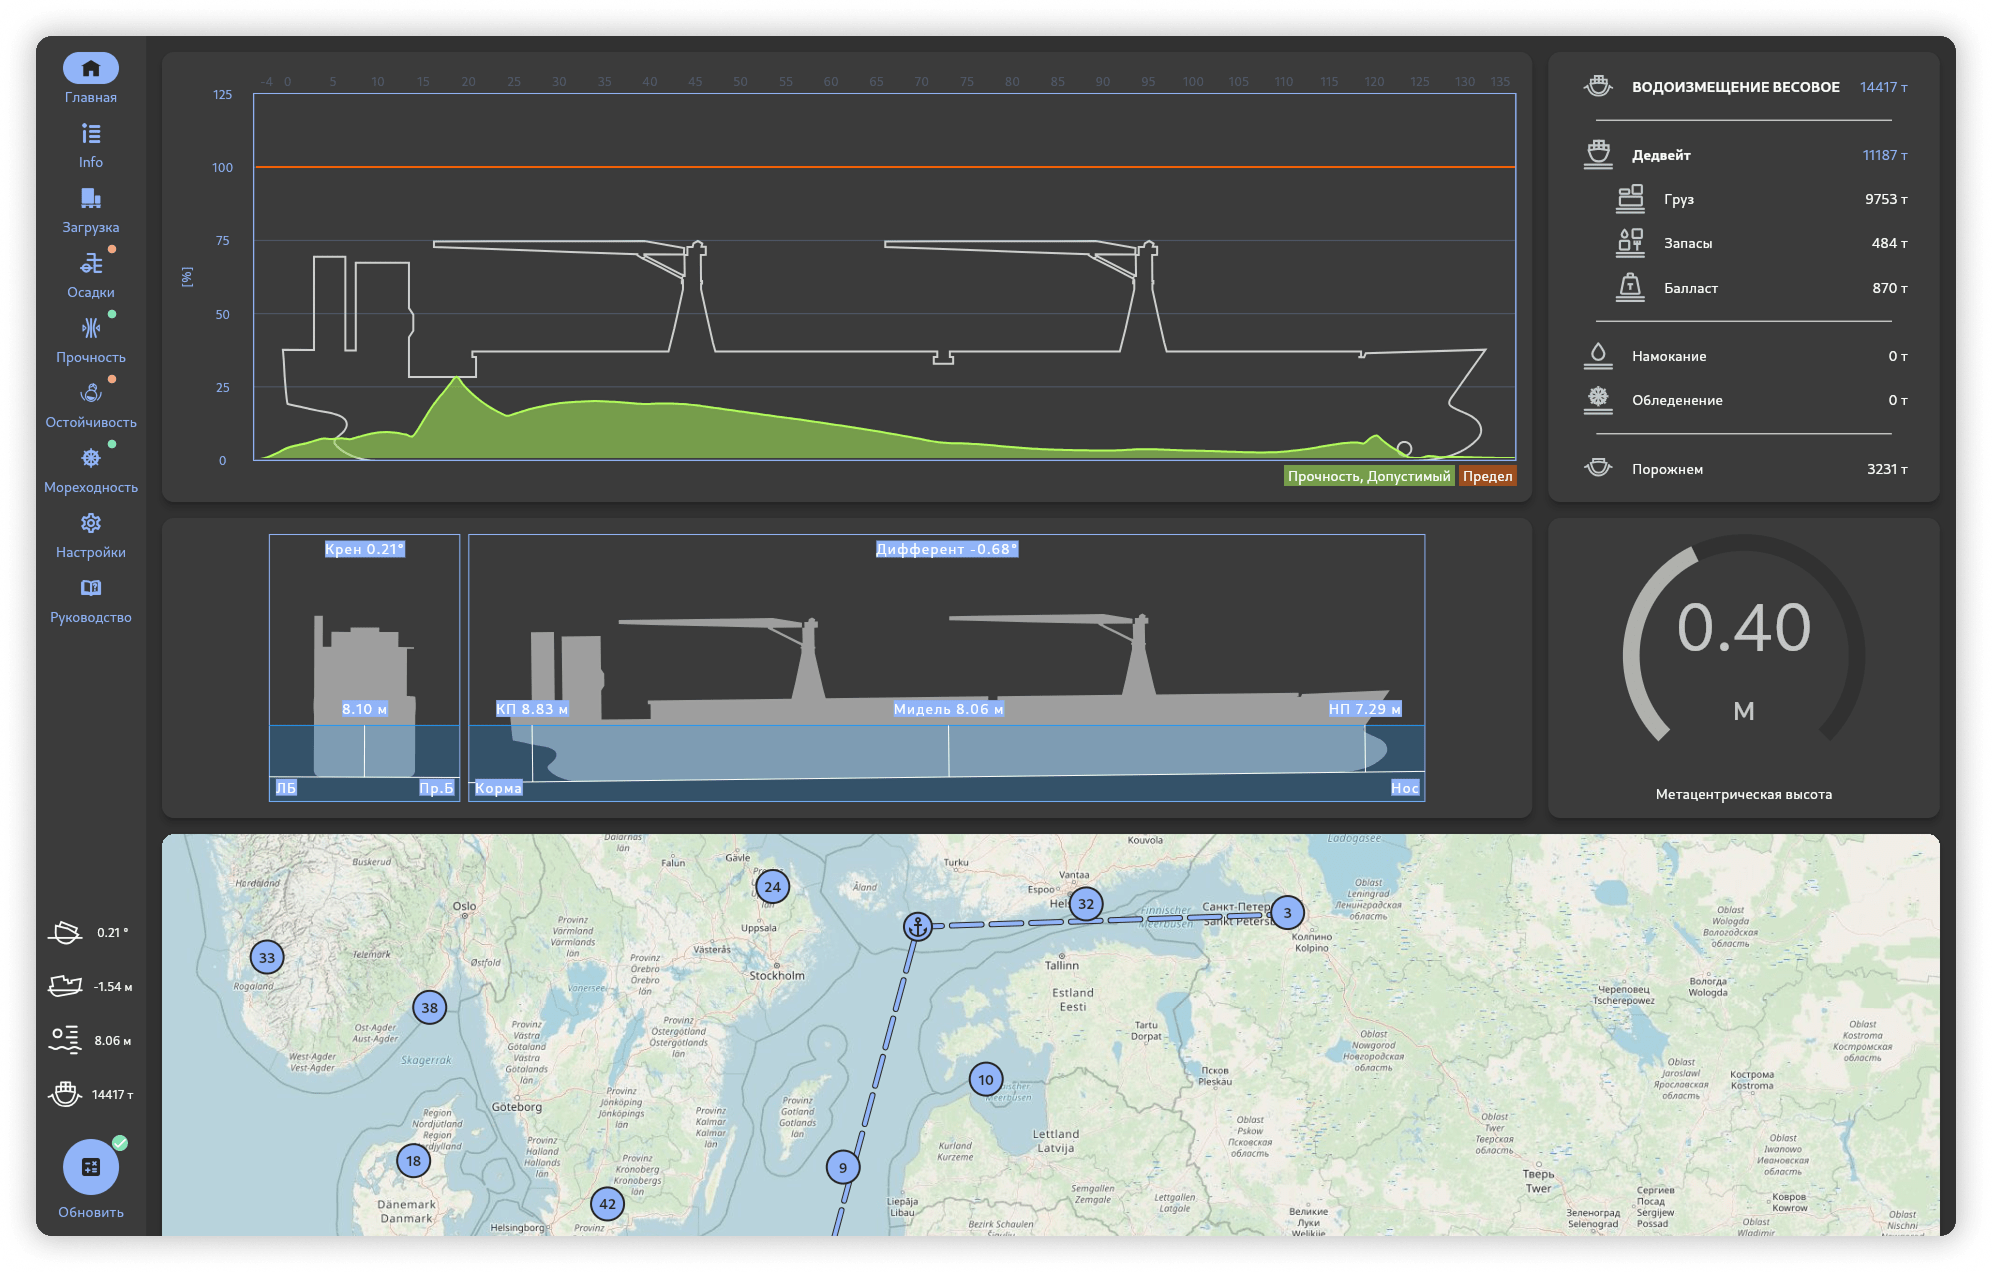This screenshot has width=1992, height=1272.
Task: Click the Предел orange legend label
Action: pyautogui.click(x=1487, y=476)
